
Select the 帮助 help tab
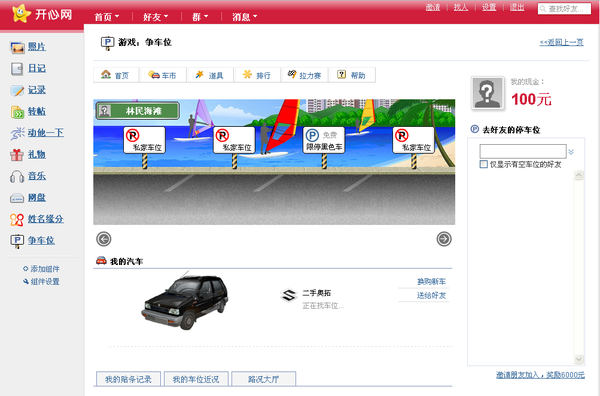(x=352, y=75)
